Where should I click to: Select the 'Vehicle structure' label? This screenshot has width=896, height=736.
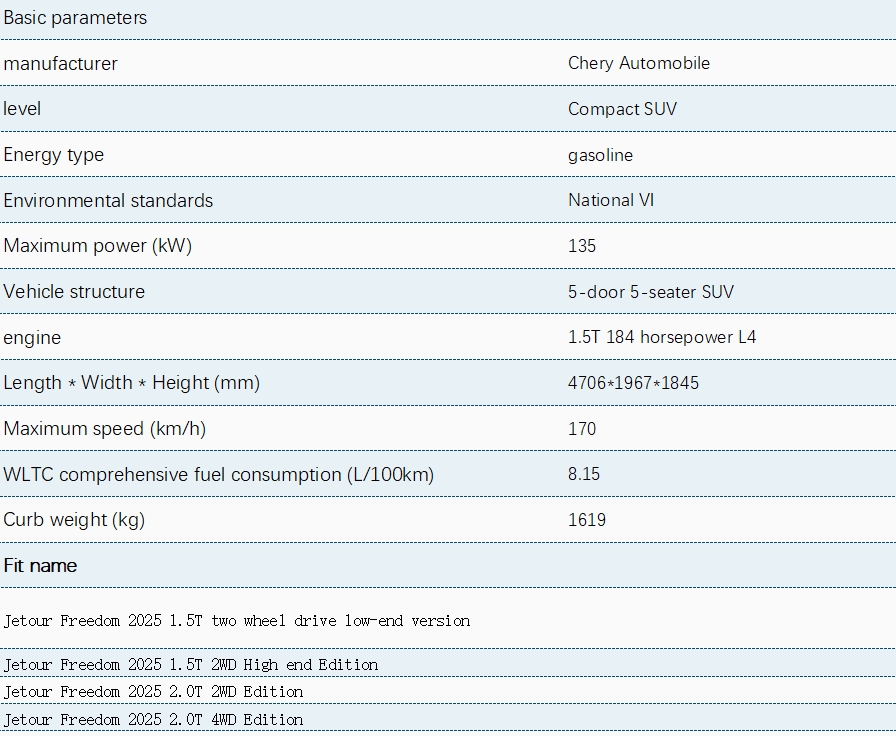(74, 291)
